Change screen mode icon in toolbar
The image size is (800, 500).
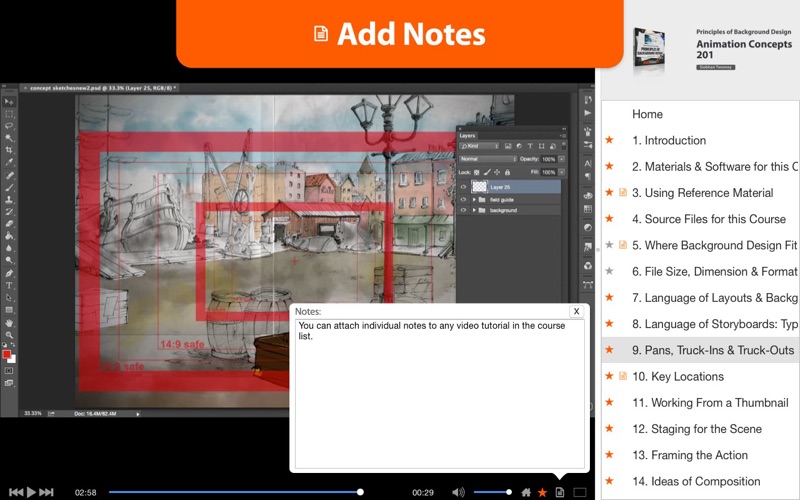(x=9, y=383)
